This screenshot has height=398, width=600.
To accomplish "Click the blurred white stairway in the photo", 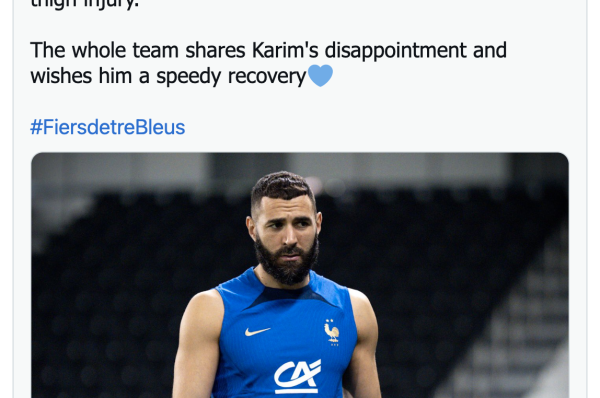I will pos(517,325).
